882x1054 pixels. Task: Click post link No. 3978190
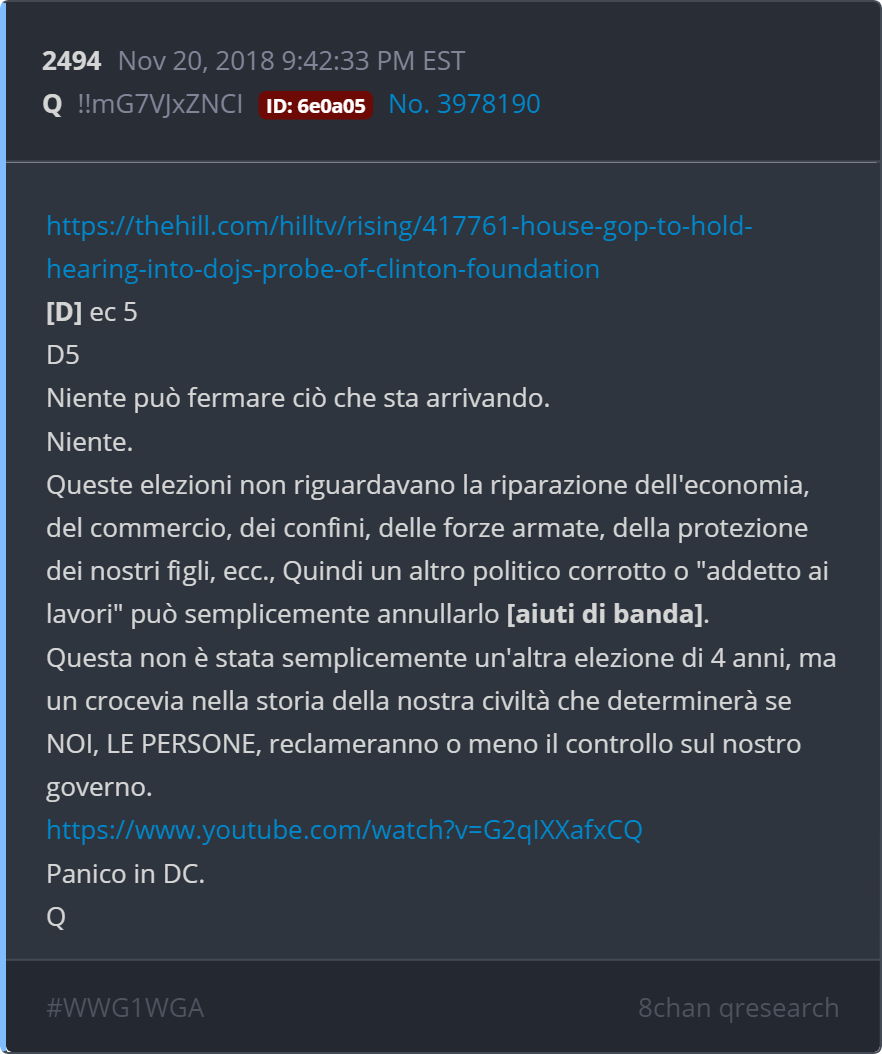coord(464,104)
